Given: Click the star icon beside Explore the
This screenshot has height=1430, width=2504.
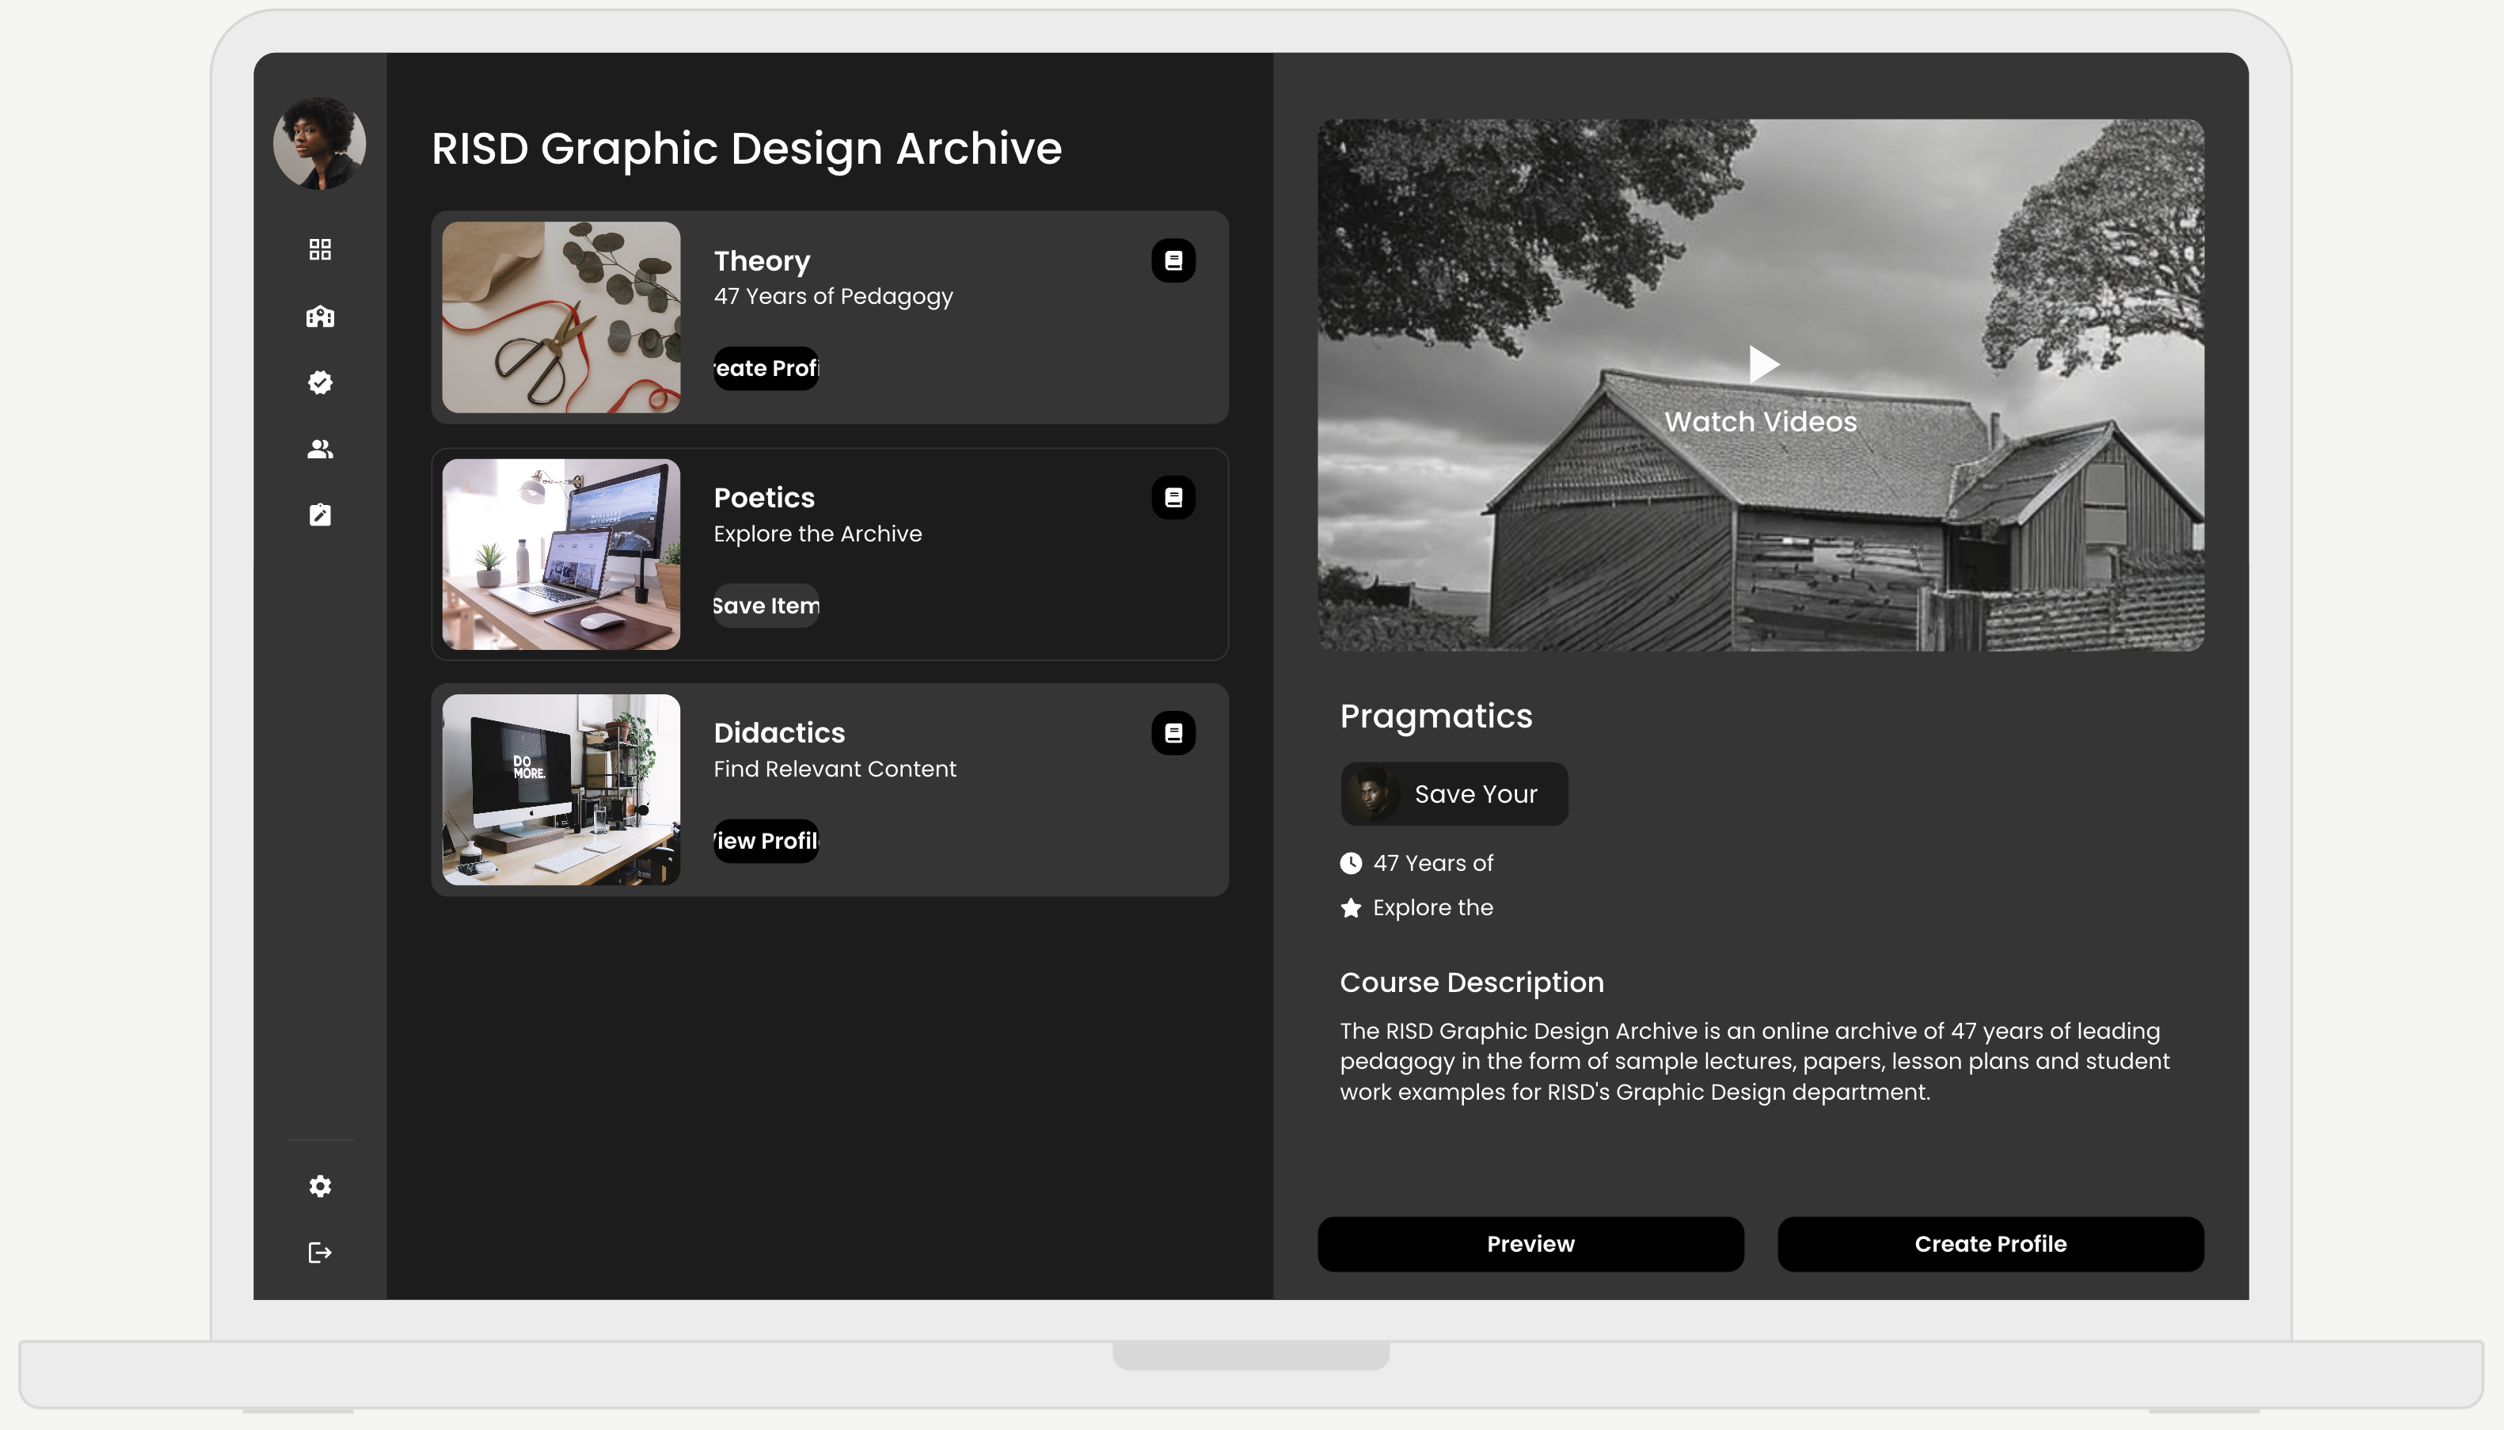Looking at the screenshot, I should (1351, 908).
